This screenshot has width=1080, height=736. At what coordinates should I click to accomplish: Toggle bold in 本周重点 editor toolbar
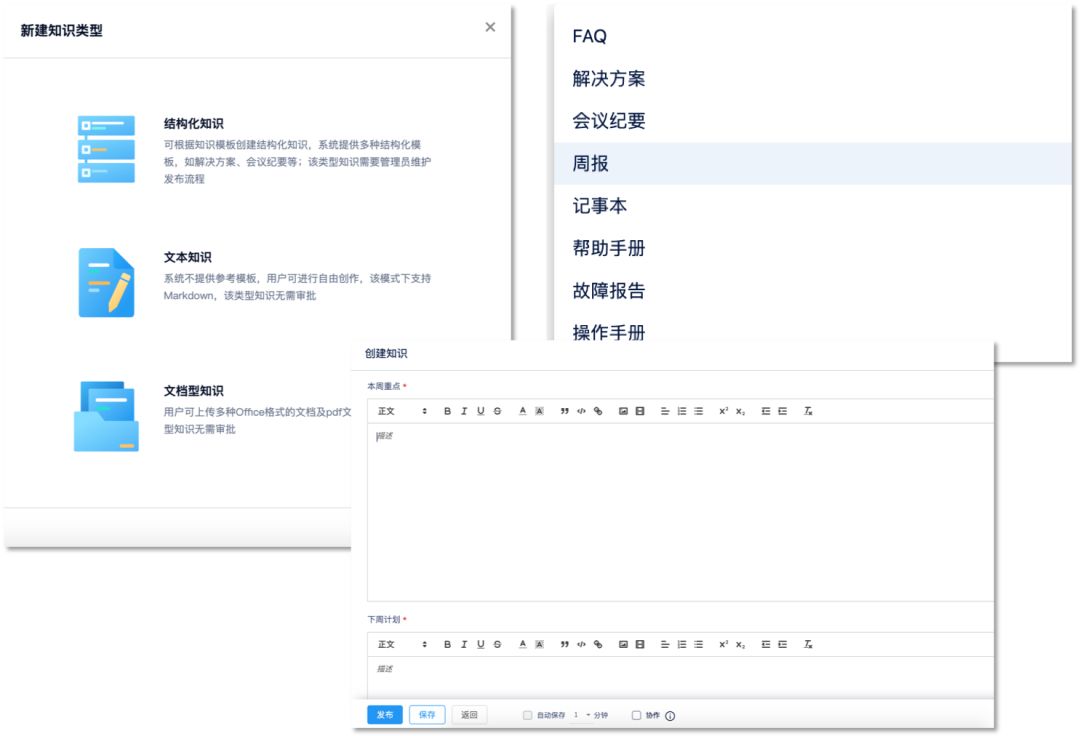click(448, 411)
